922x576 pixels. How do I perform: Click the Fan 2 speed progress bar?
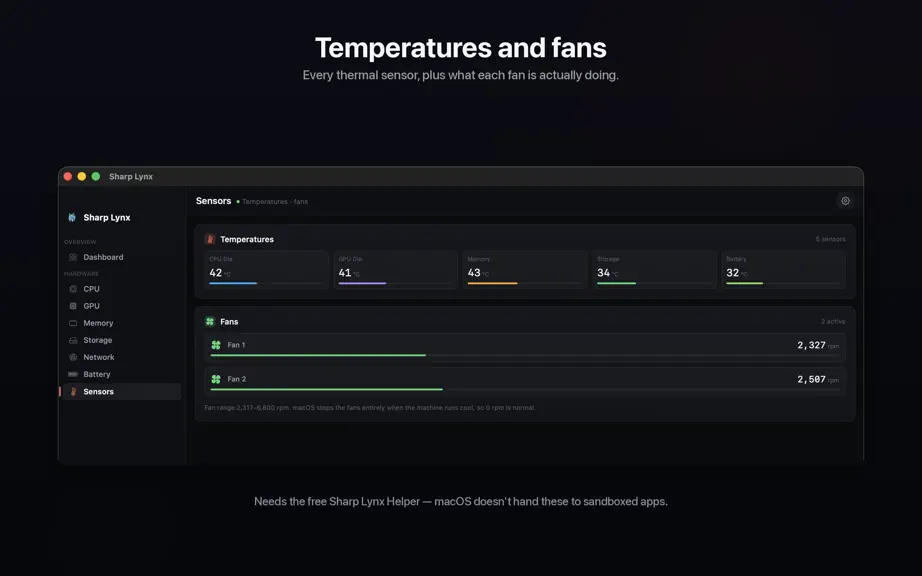[x=525, y=389]
